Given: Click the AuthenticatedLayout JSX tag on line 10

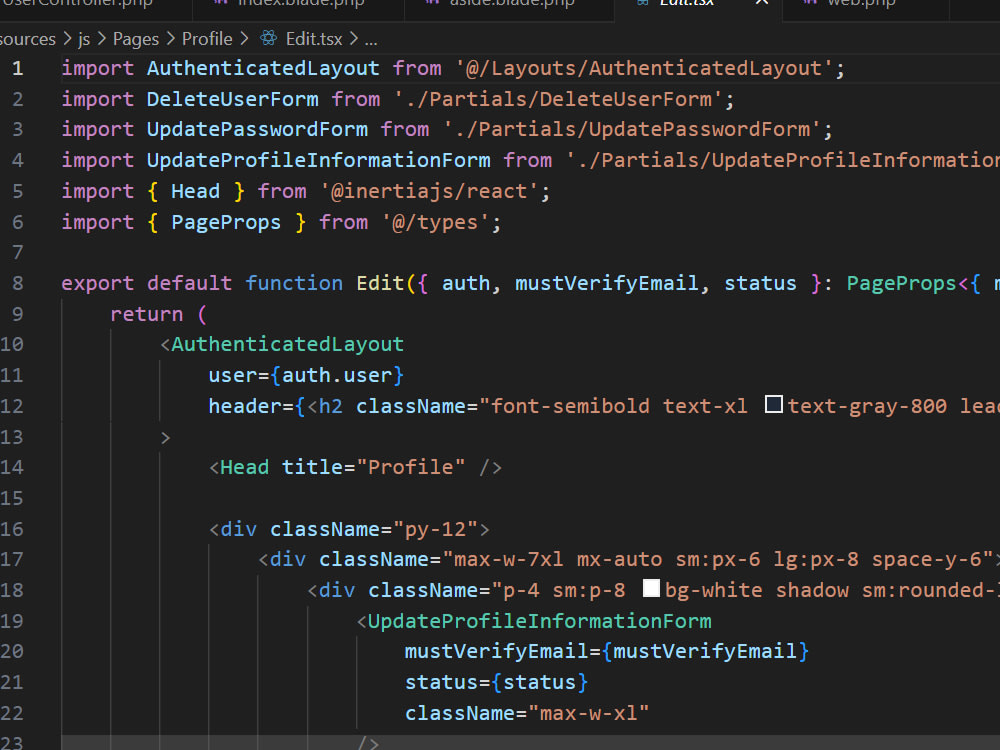Looking at the screenshot, I should coord(287,344).
